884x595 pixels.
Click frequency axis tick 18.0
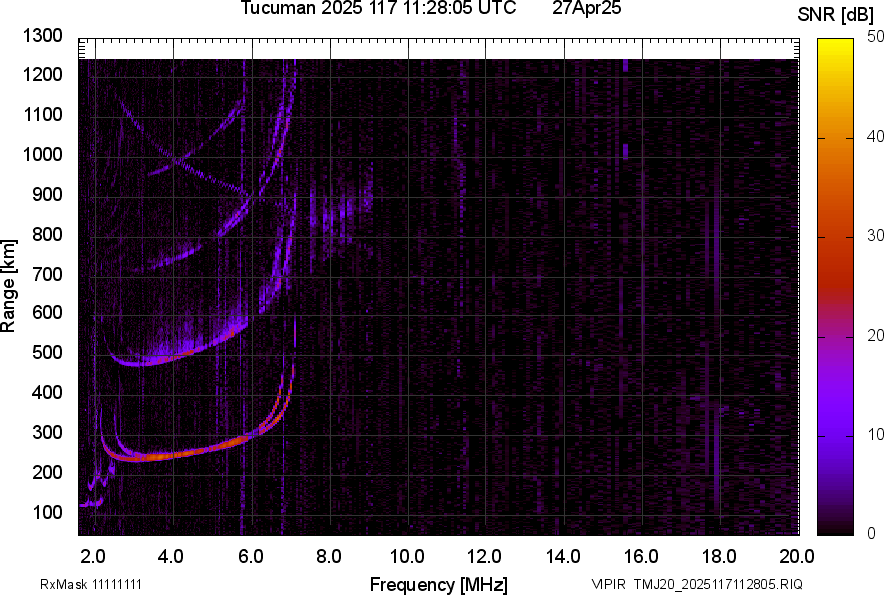pos(719,557)
